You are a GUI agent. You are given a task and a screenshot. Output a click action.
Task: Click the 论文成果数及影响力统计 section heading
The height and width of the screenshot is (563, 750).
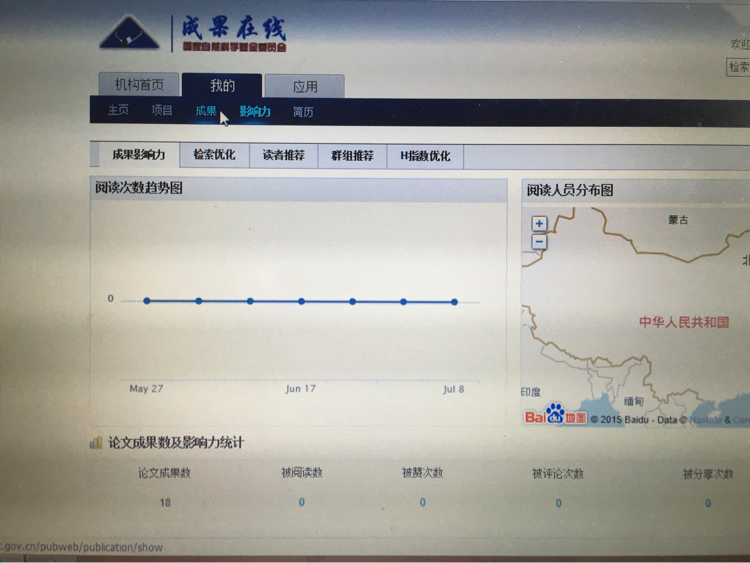pyautogui.click(x=176, y=442)
